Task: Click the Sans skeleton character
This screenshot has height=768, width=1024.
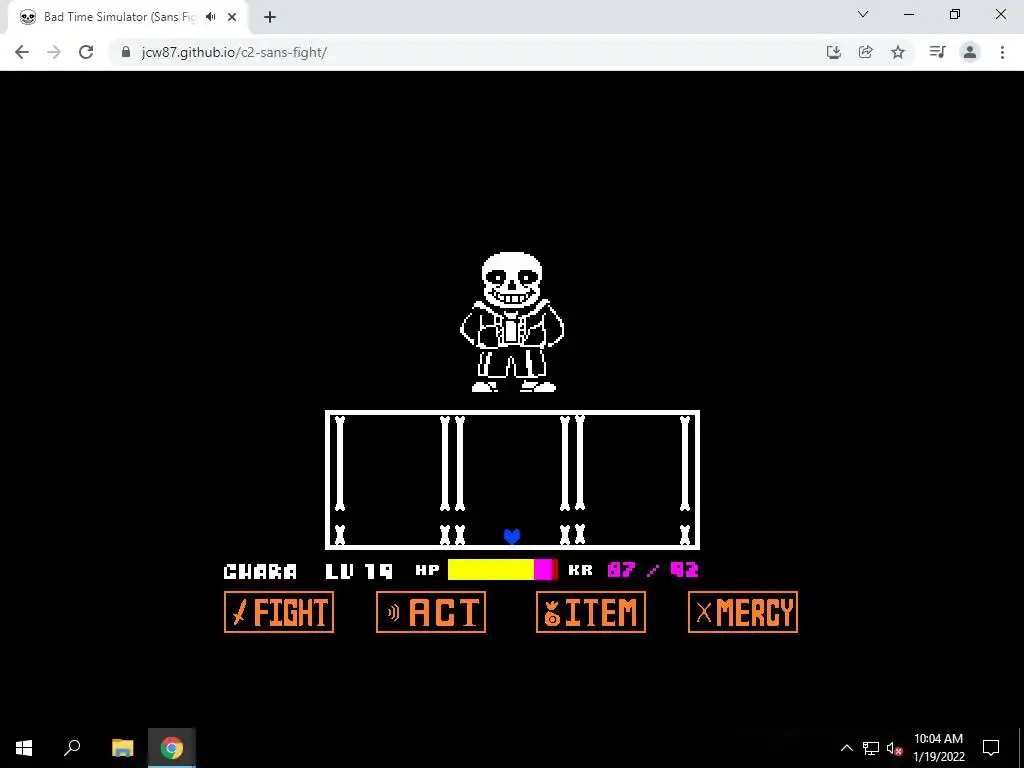Action: [512, 322]
